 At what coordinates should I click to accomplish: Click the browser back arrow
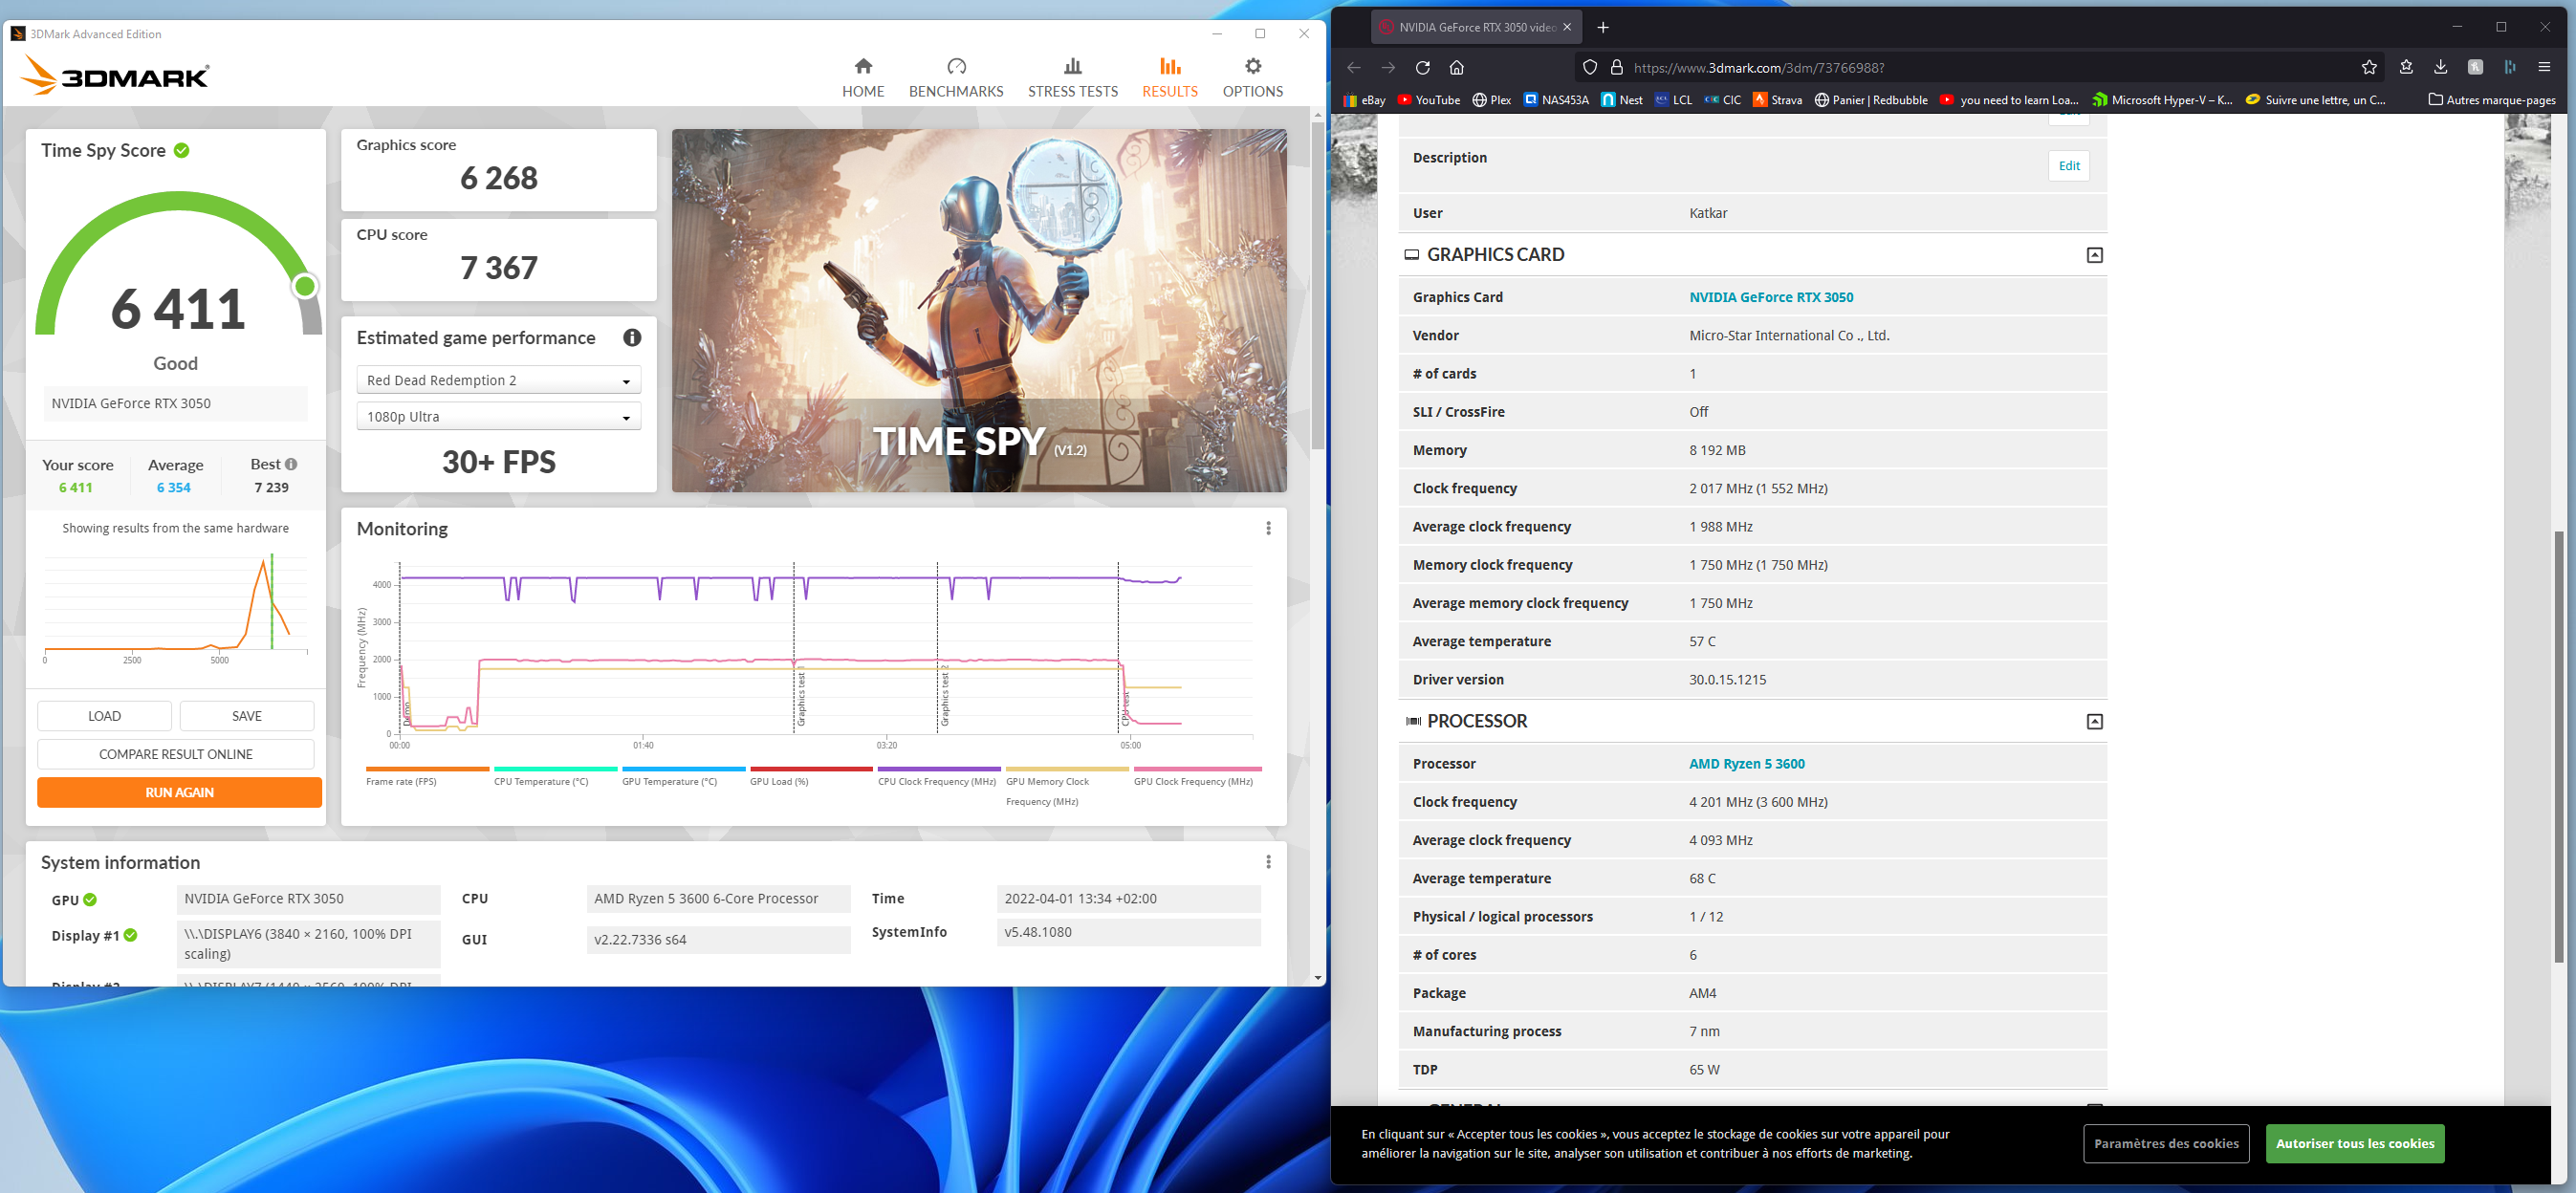[1354, 67]
